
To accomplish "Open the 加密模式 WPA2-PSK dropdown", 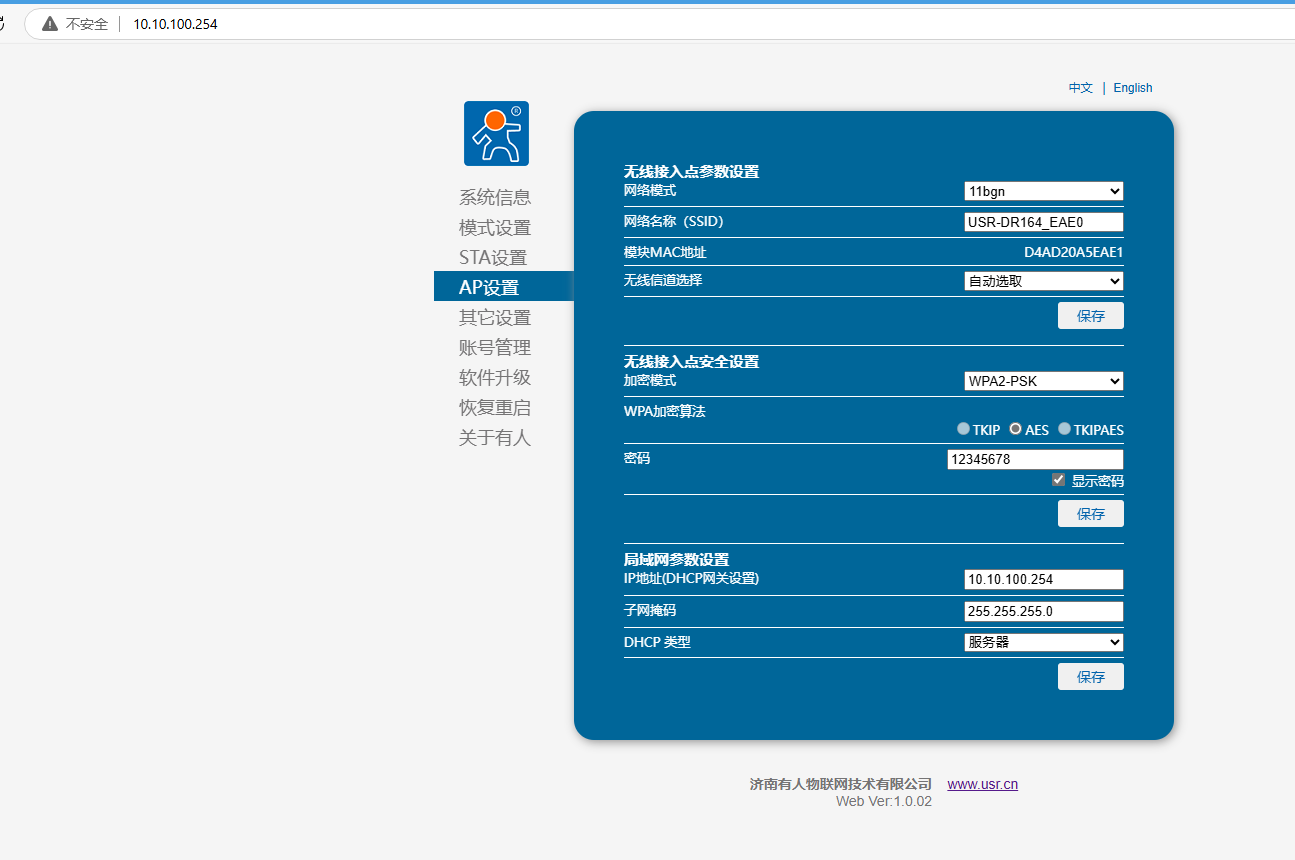I will (x=1043, y=381).
